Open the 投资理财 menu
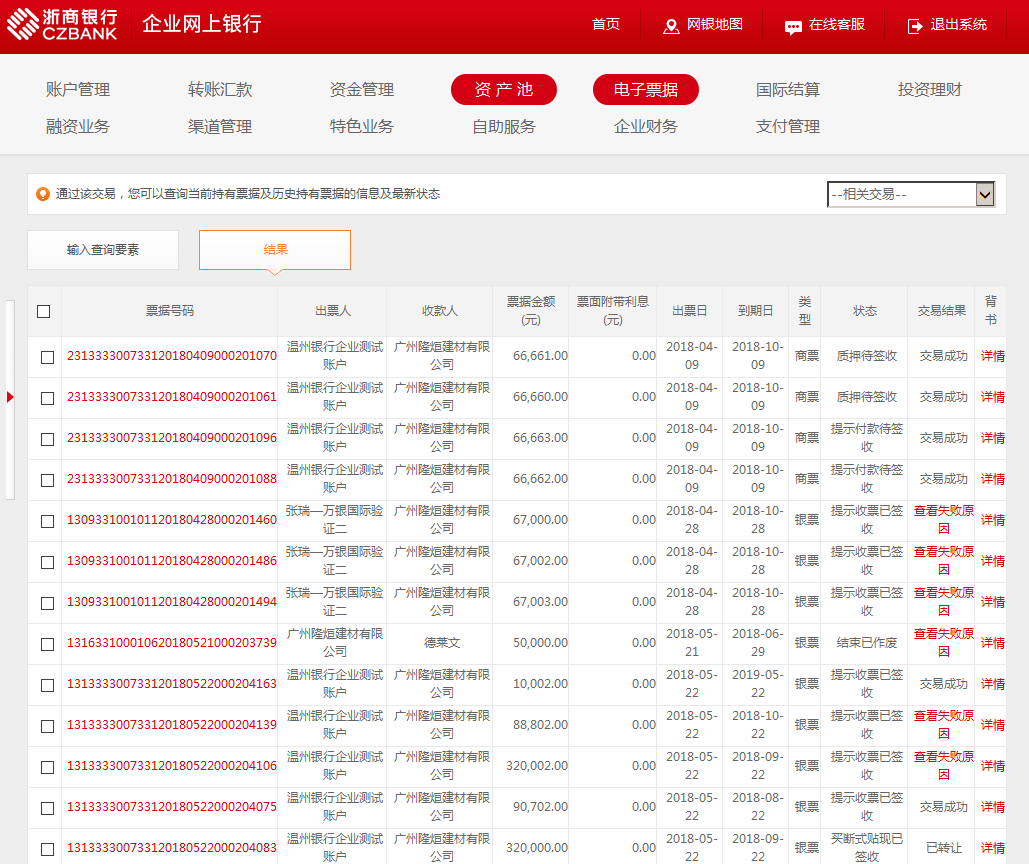Screen dimensions: 1029x864 click(930, 90)
